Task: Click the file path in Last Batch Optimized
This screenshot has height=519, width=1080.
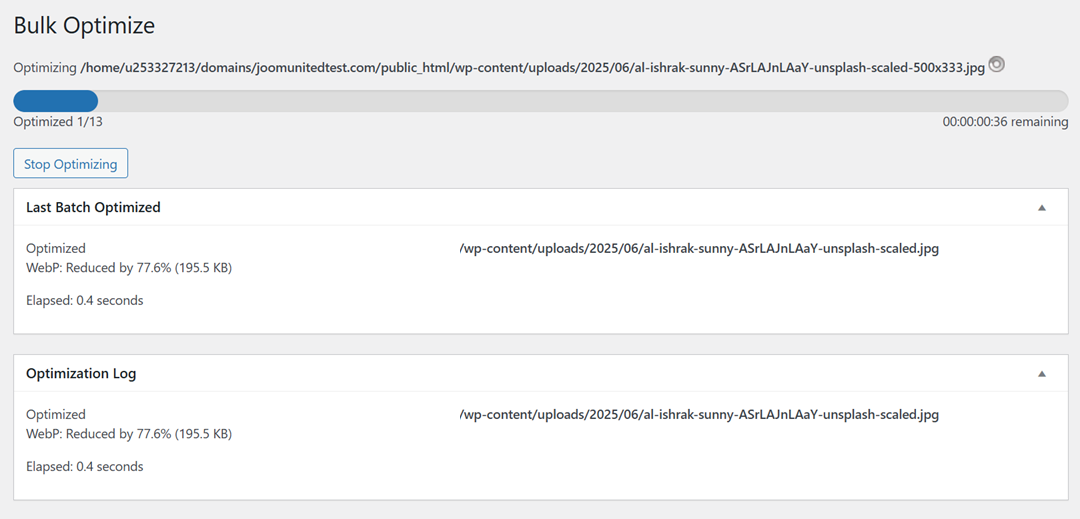Action: point(699,248)
